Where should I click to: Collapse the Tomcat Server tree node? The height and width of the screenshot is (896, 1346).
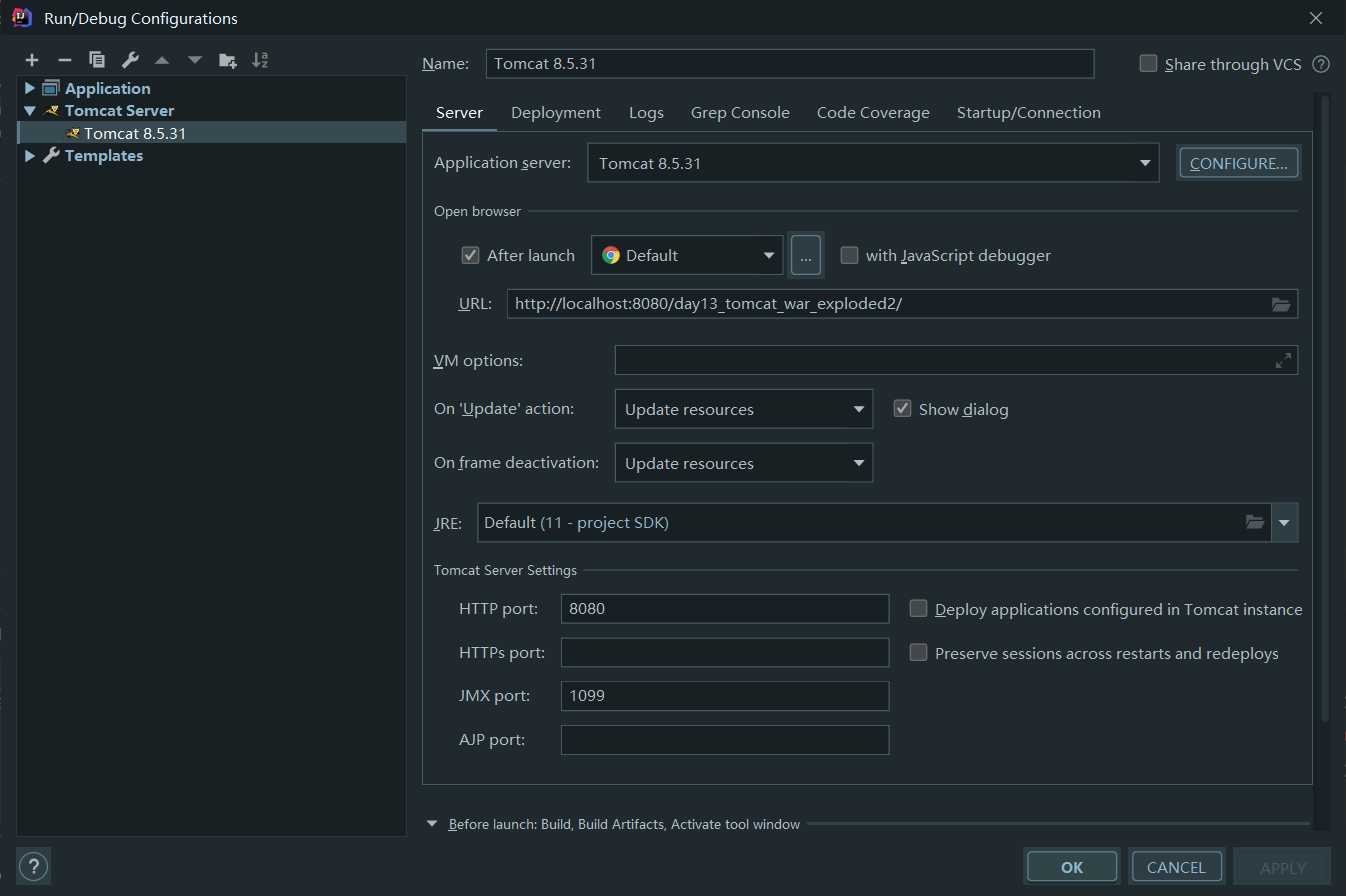[x=30, y=111]
